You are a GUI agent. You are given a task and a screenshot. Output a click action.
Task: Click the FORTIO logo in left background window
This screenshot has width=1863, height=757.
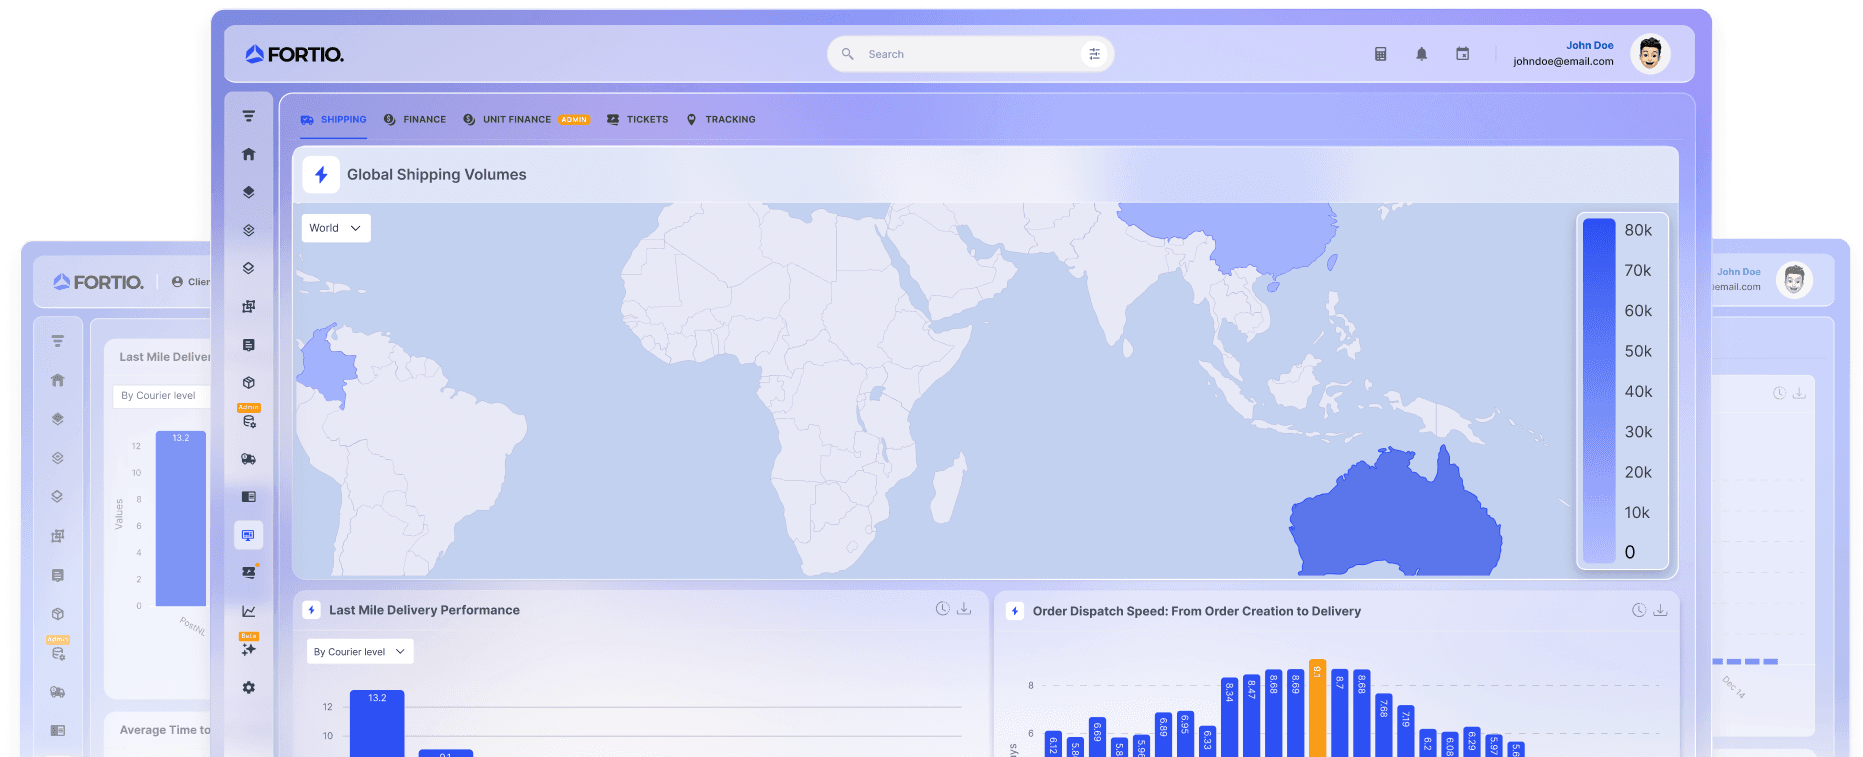tap(99, 282)
